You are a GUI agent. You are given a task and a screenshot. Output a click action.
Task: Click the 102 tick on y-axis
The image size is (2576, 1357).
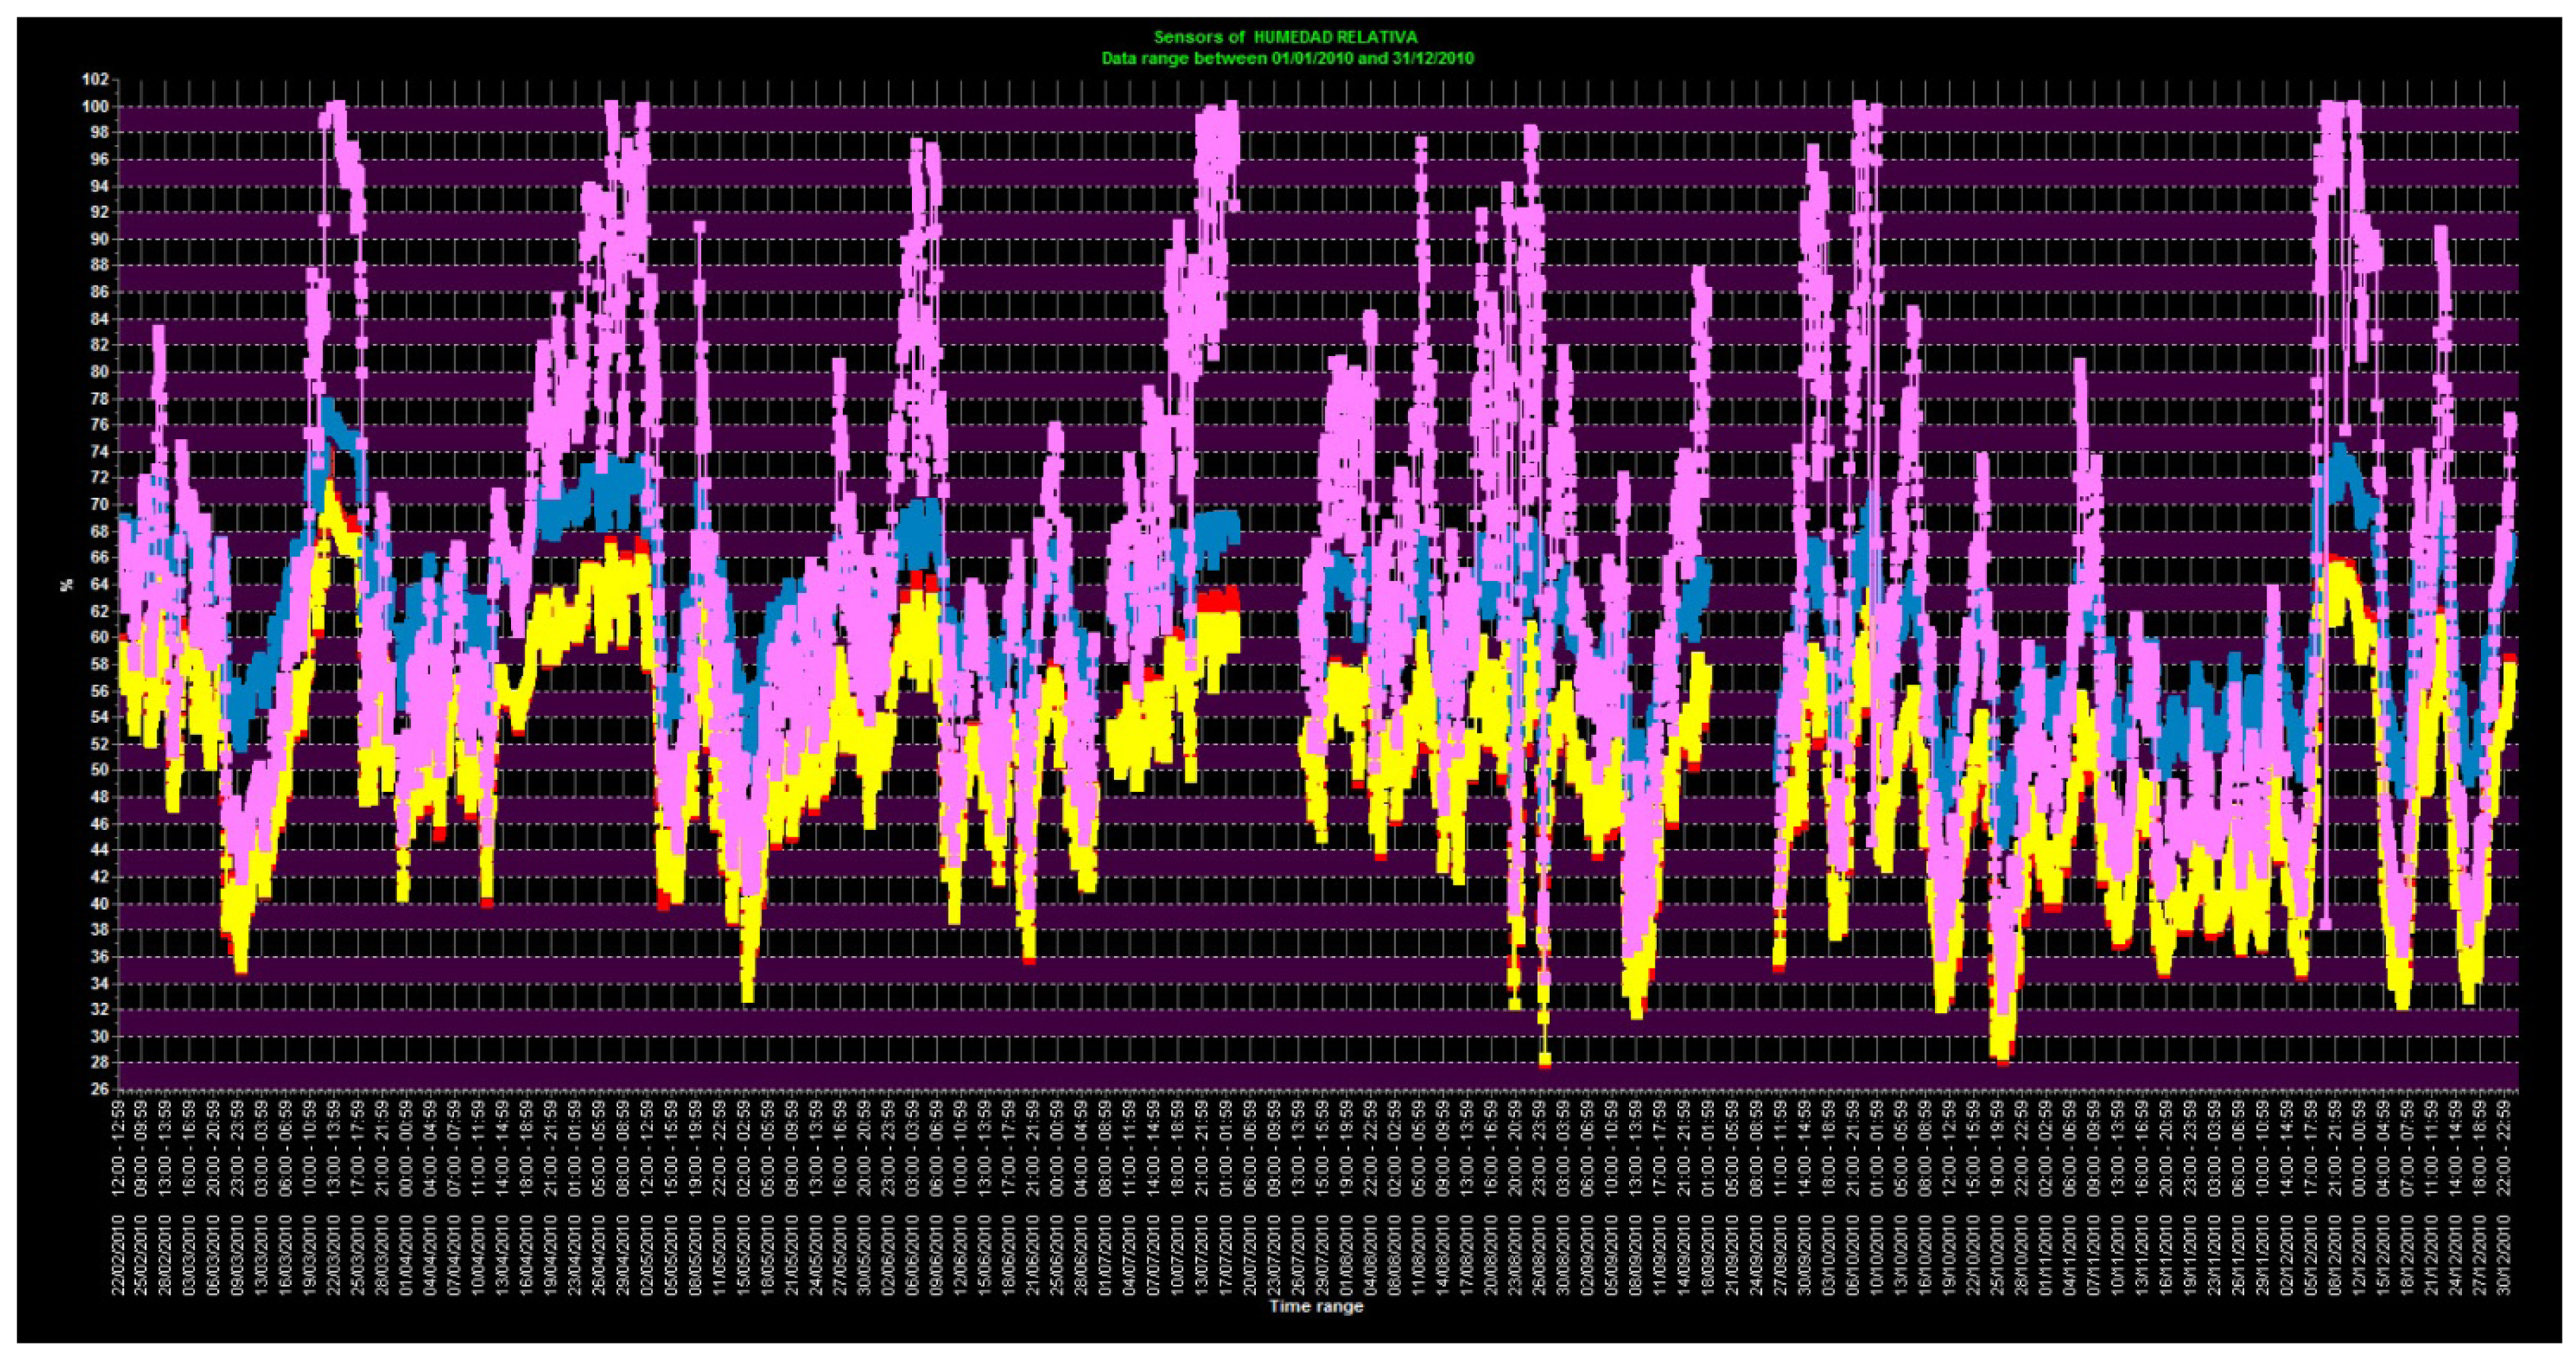(96, 80)
